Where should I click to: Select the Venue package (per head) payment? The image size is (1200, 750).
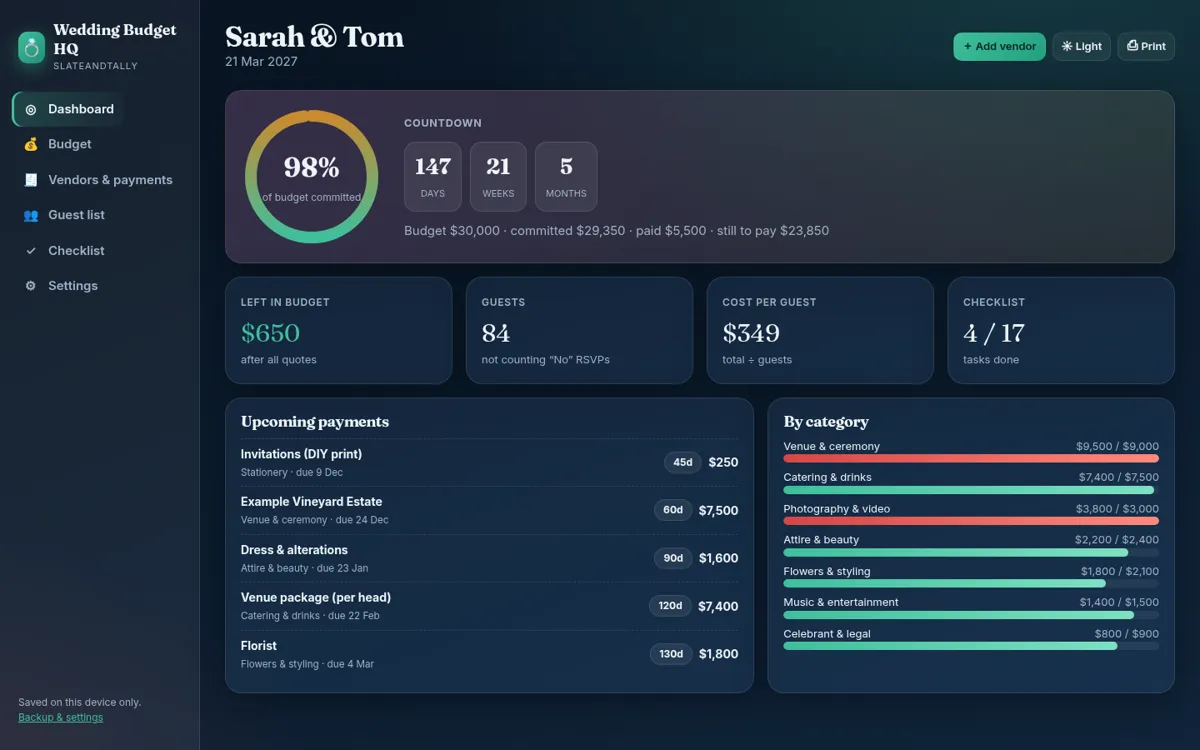click(489, 606)
